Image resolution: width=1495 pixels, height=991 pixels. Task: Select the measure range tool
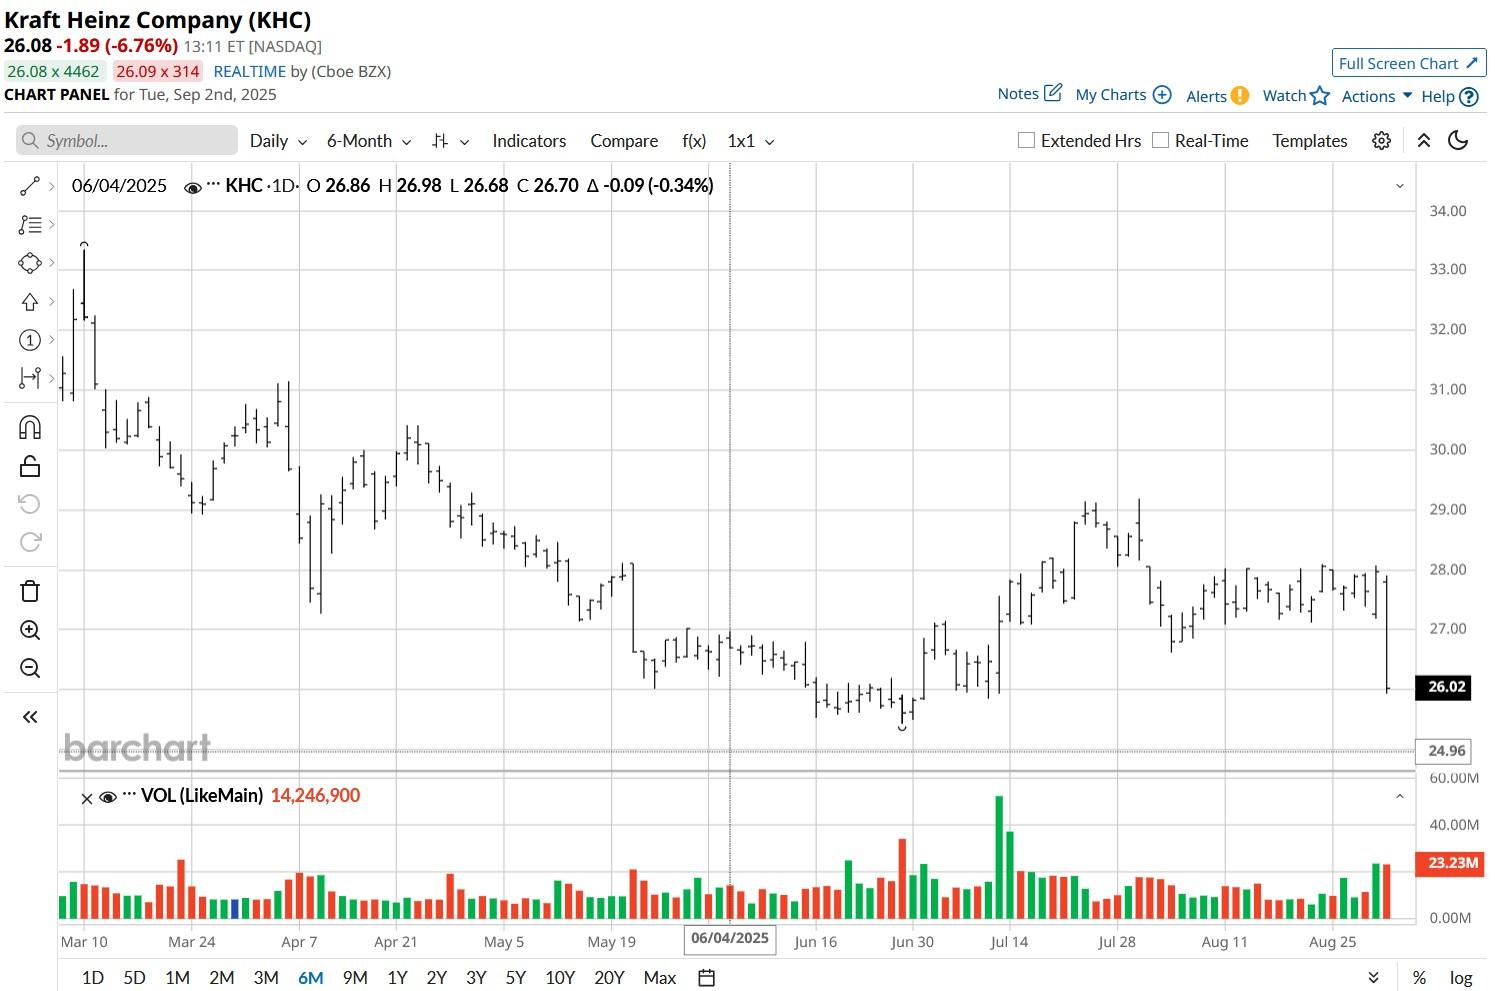pos(30,378)
